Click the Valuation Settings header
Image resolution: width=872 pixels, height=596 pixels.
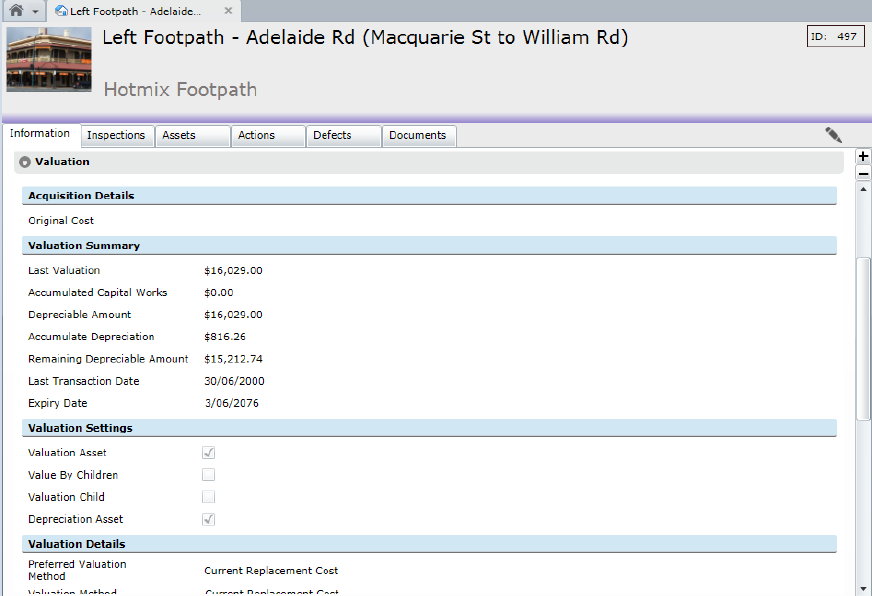point(429,428)
